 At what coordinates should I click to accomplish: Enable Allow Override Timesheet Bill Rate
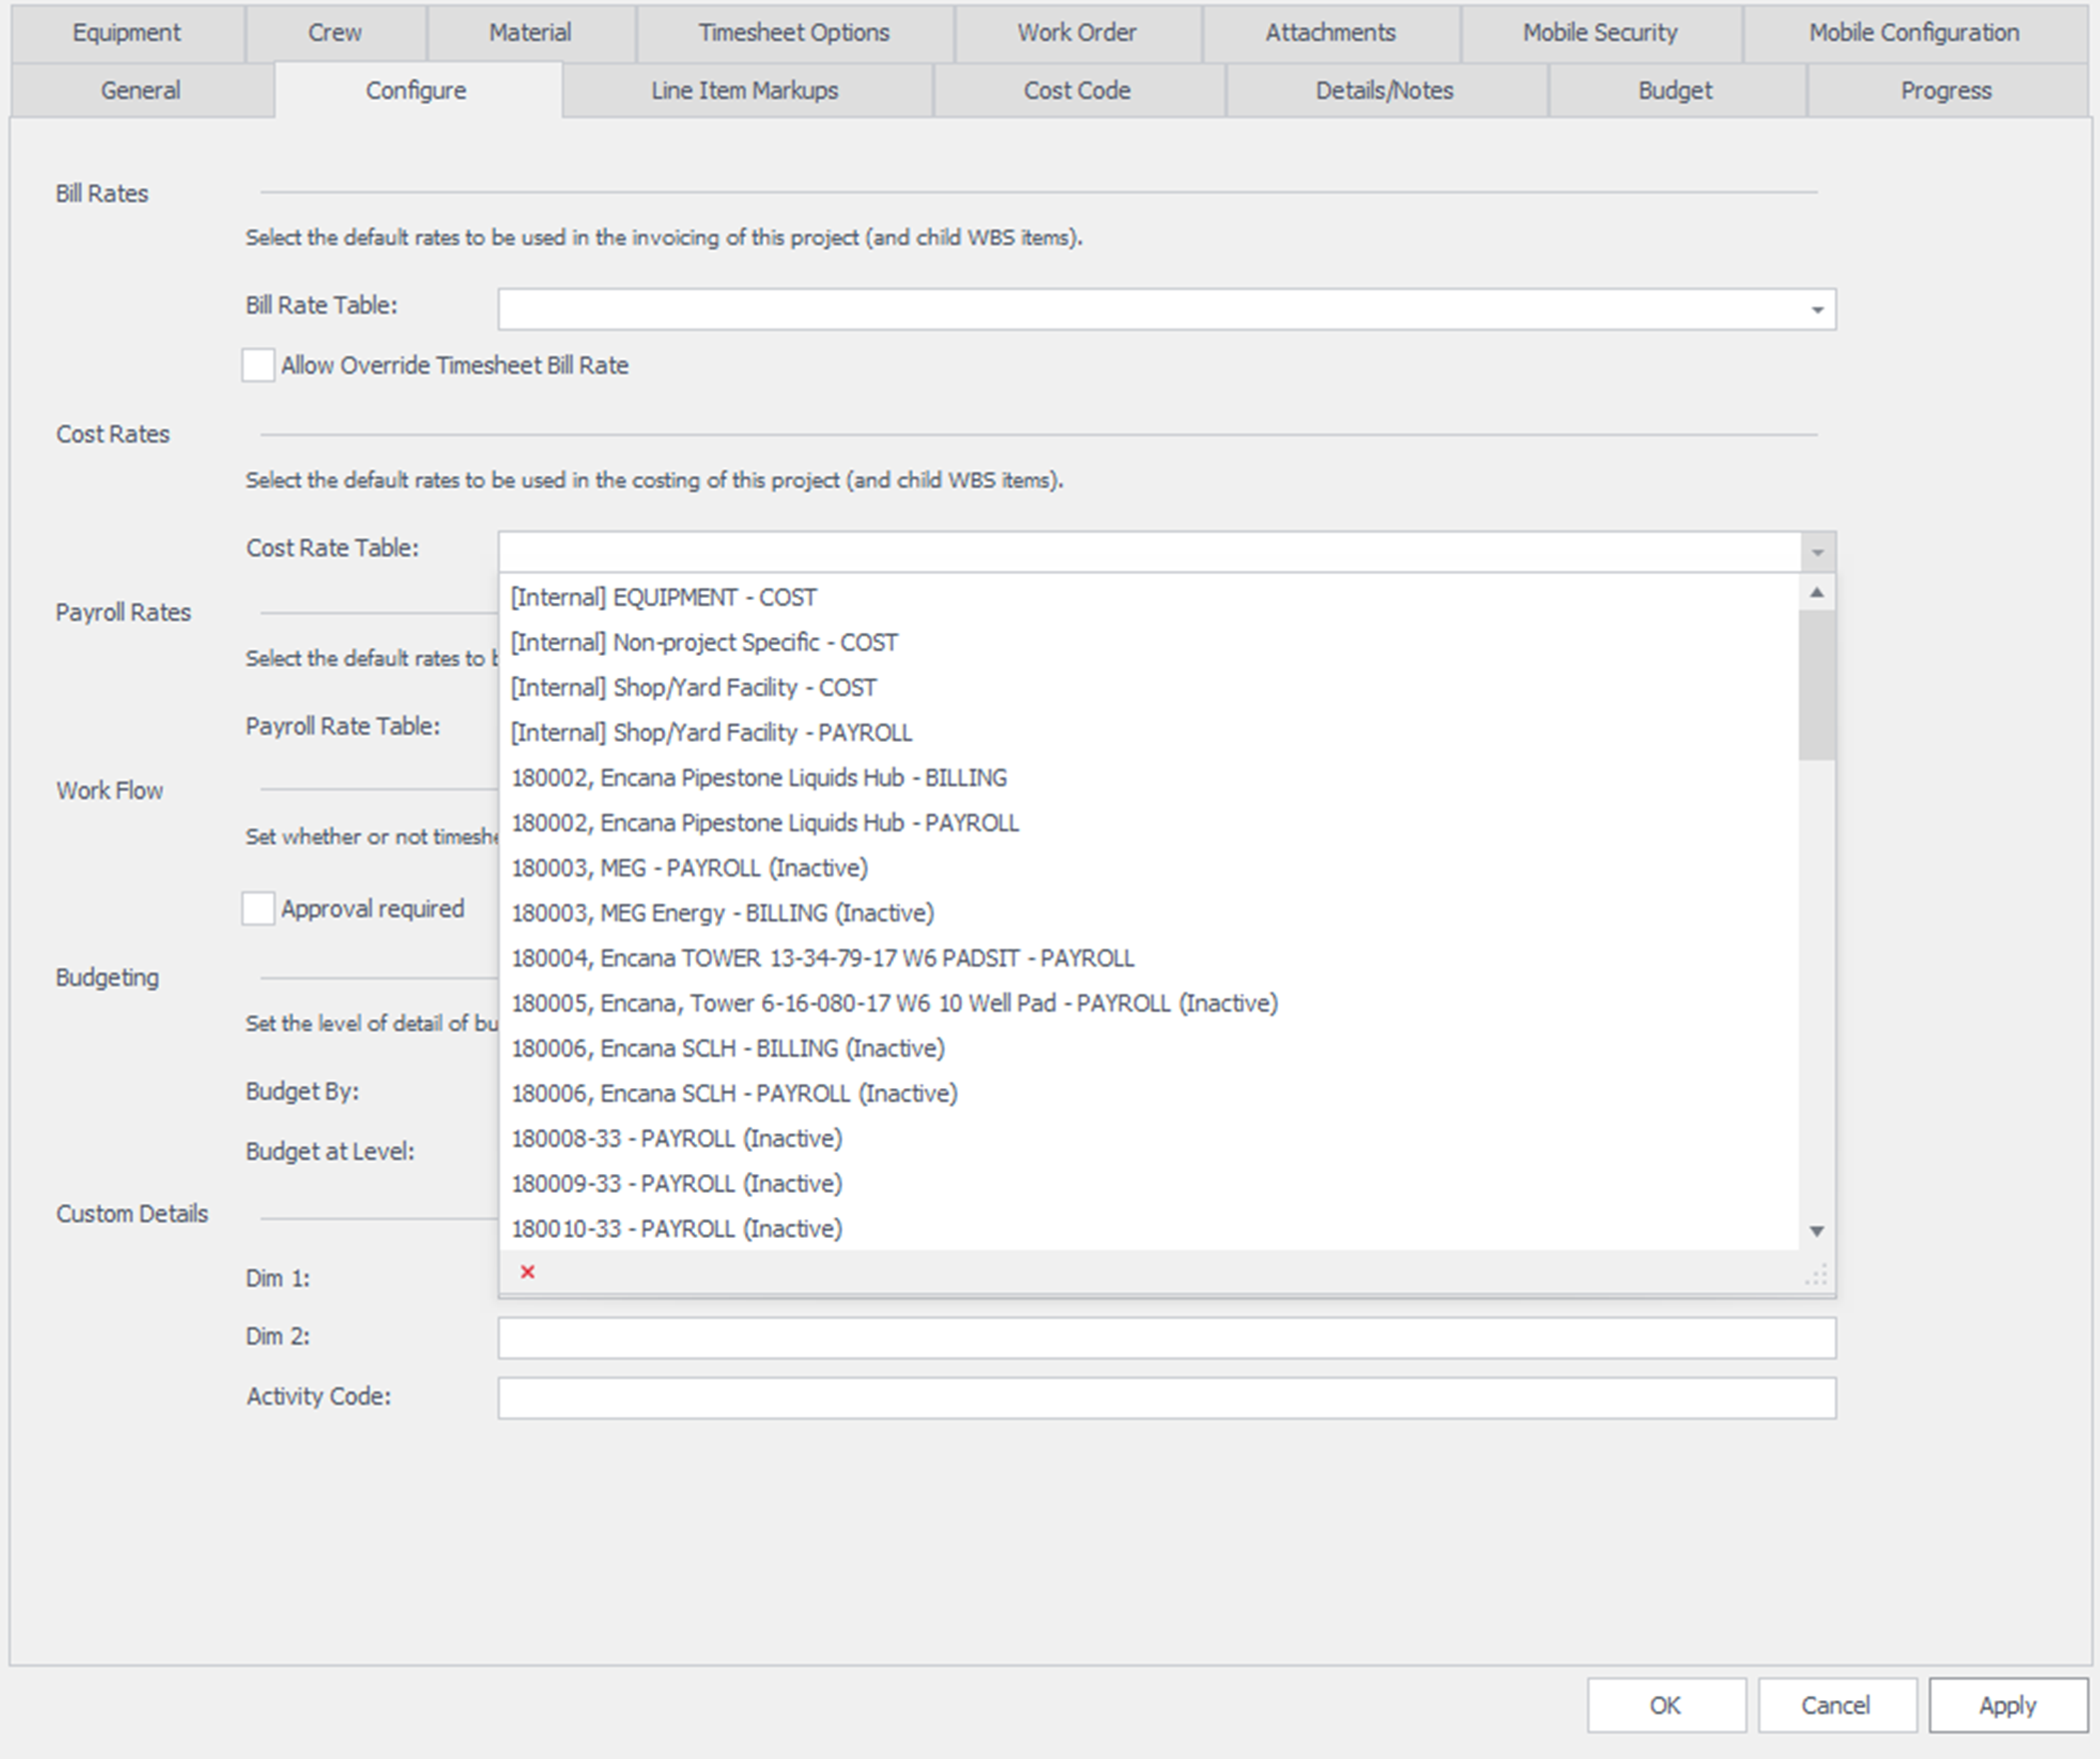[x=258, y=365]
